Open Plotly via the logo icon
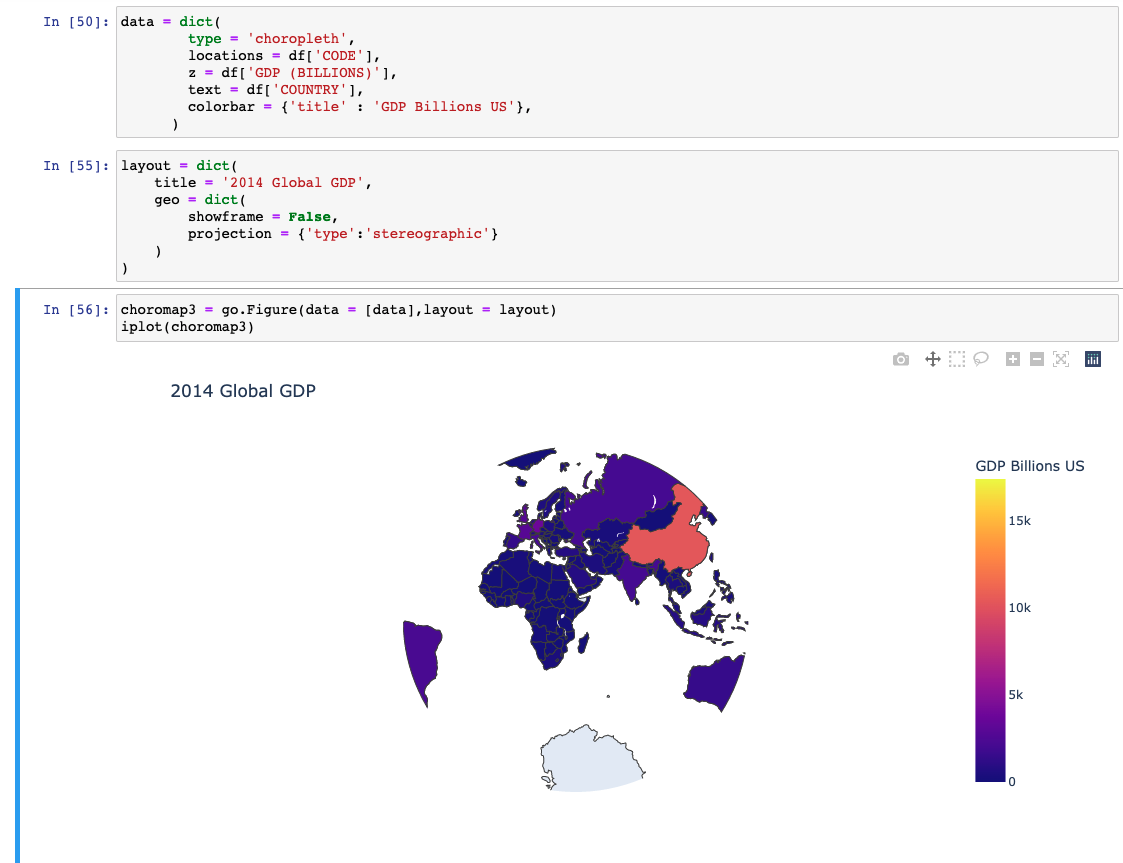This screenshot has width=1123, height=863. (1092, 359)
